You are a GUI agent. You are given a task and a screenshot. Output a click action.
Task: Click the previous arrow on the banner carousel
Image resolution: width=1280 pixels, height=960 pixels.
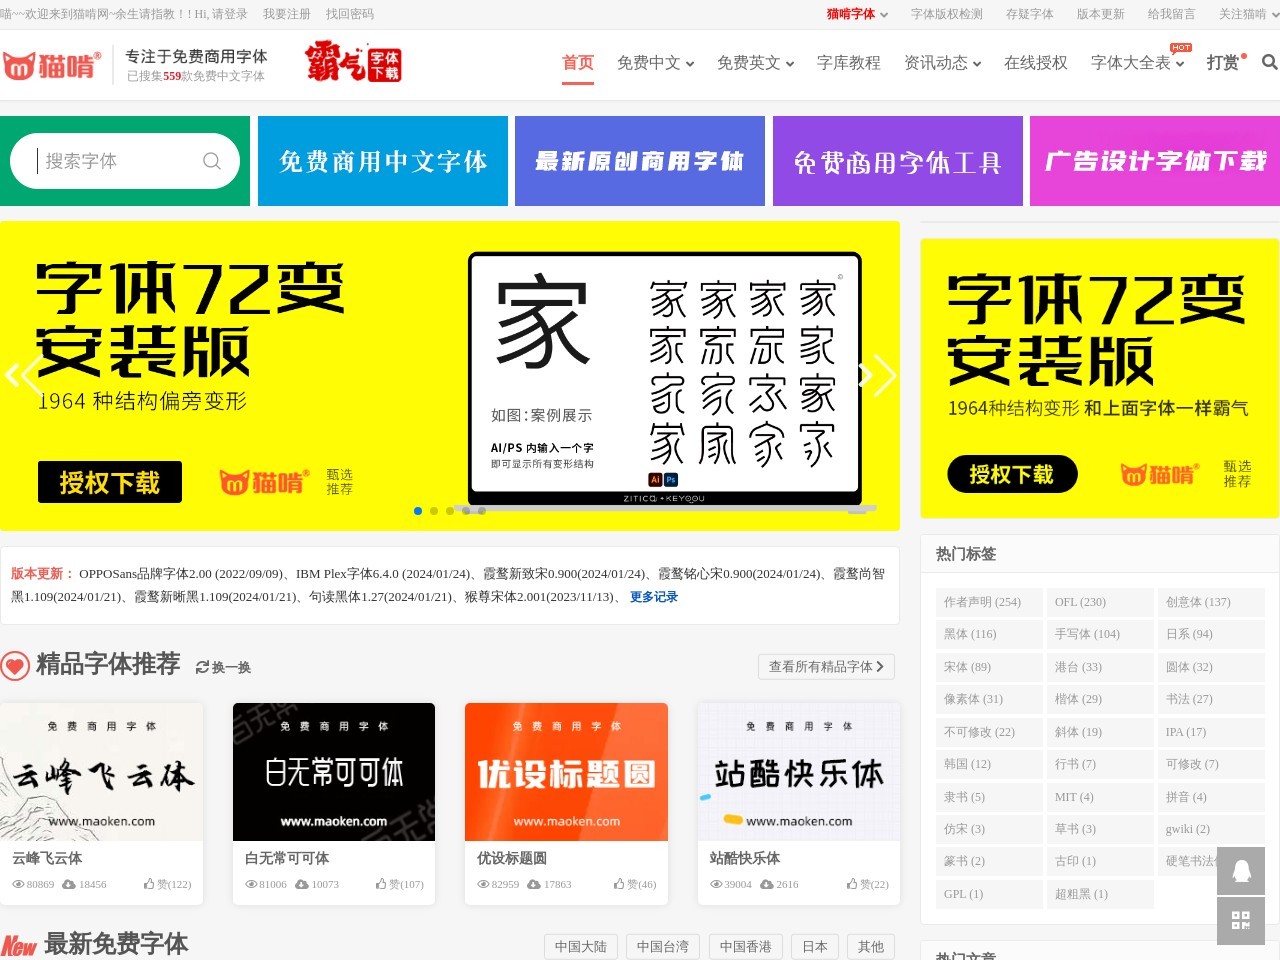17,376
